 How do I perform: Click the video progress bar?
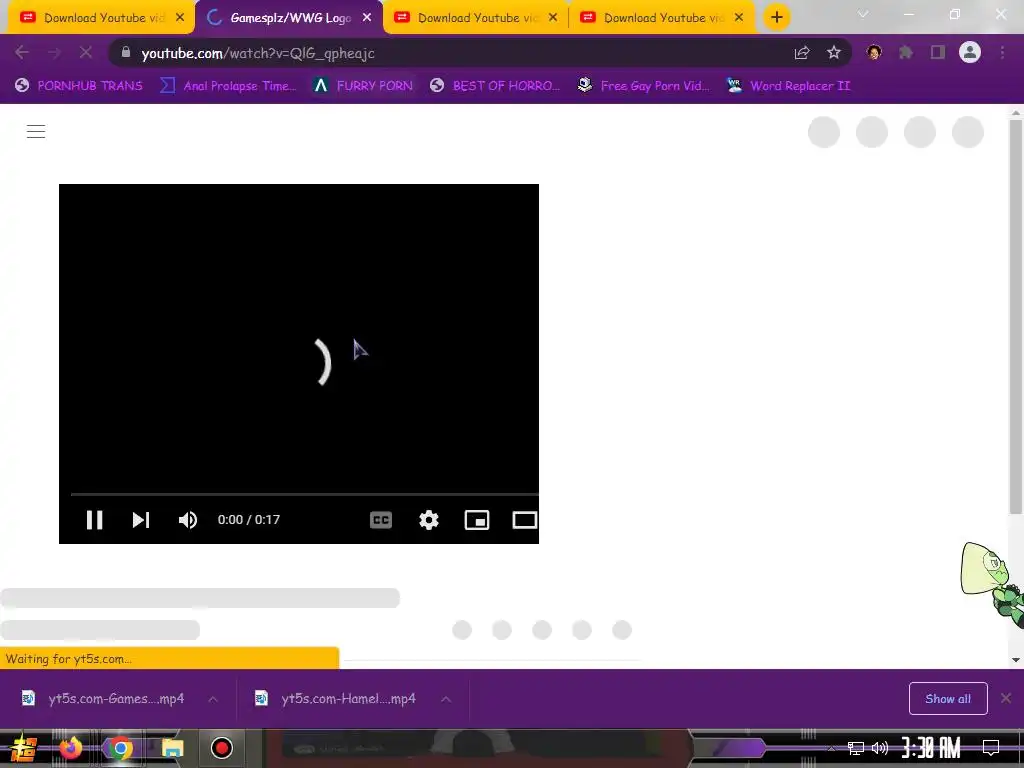pyautogui.click(x=304, y=494)
